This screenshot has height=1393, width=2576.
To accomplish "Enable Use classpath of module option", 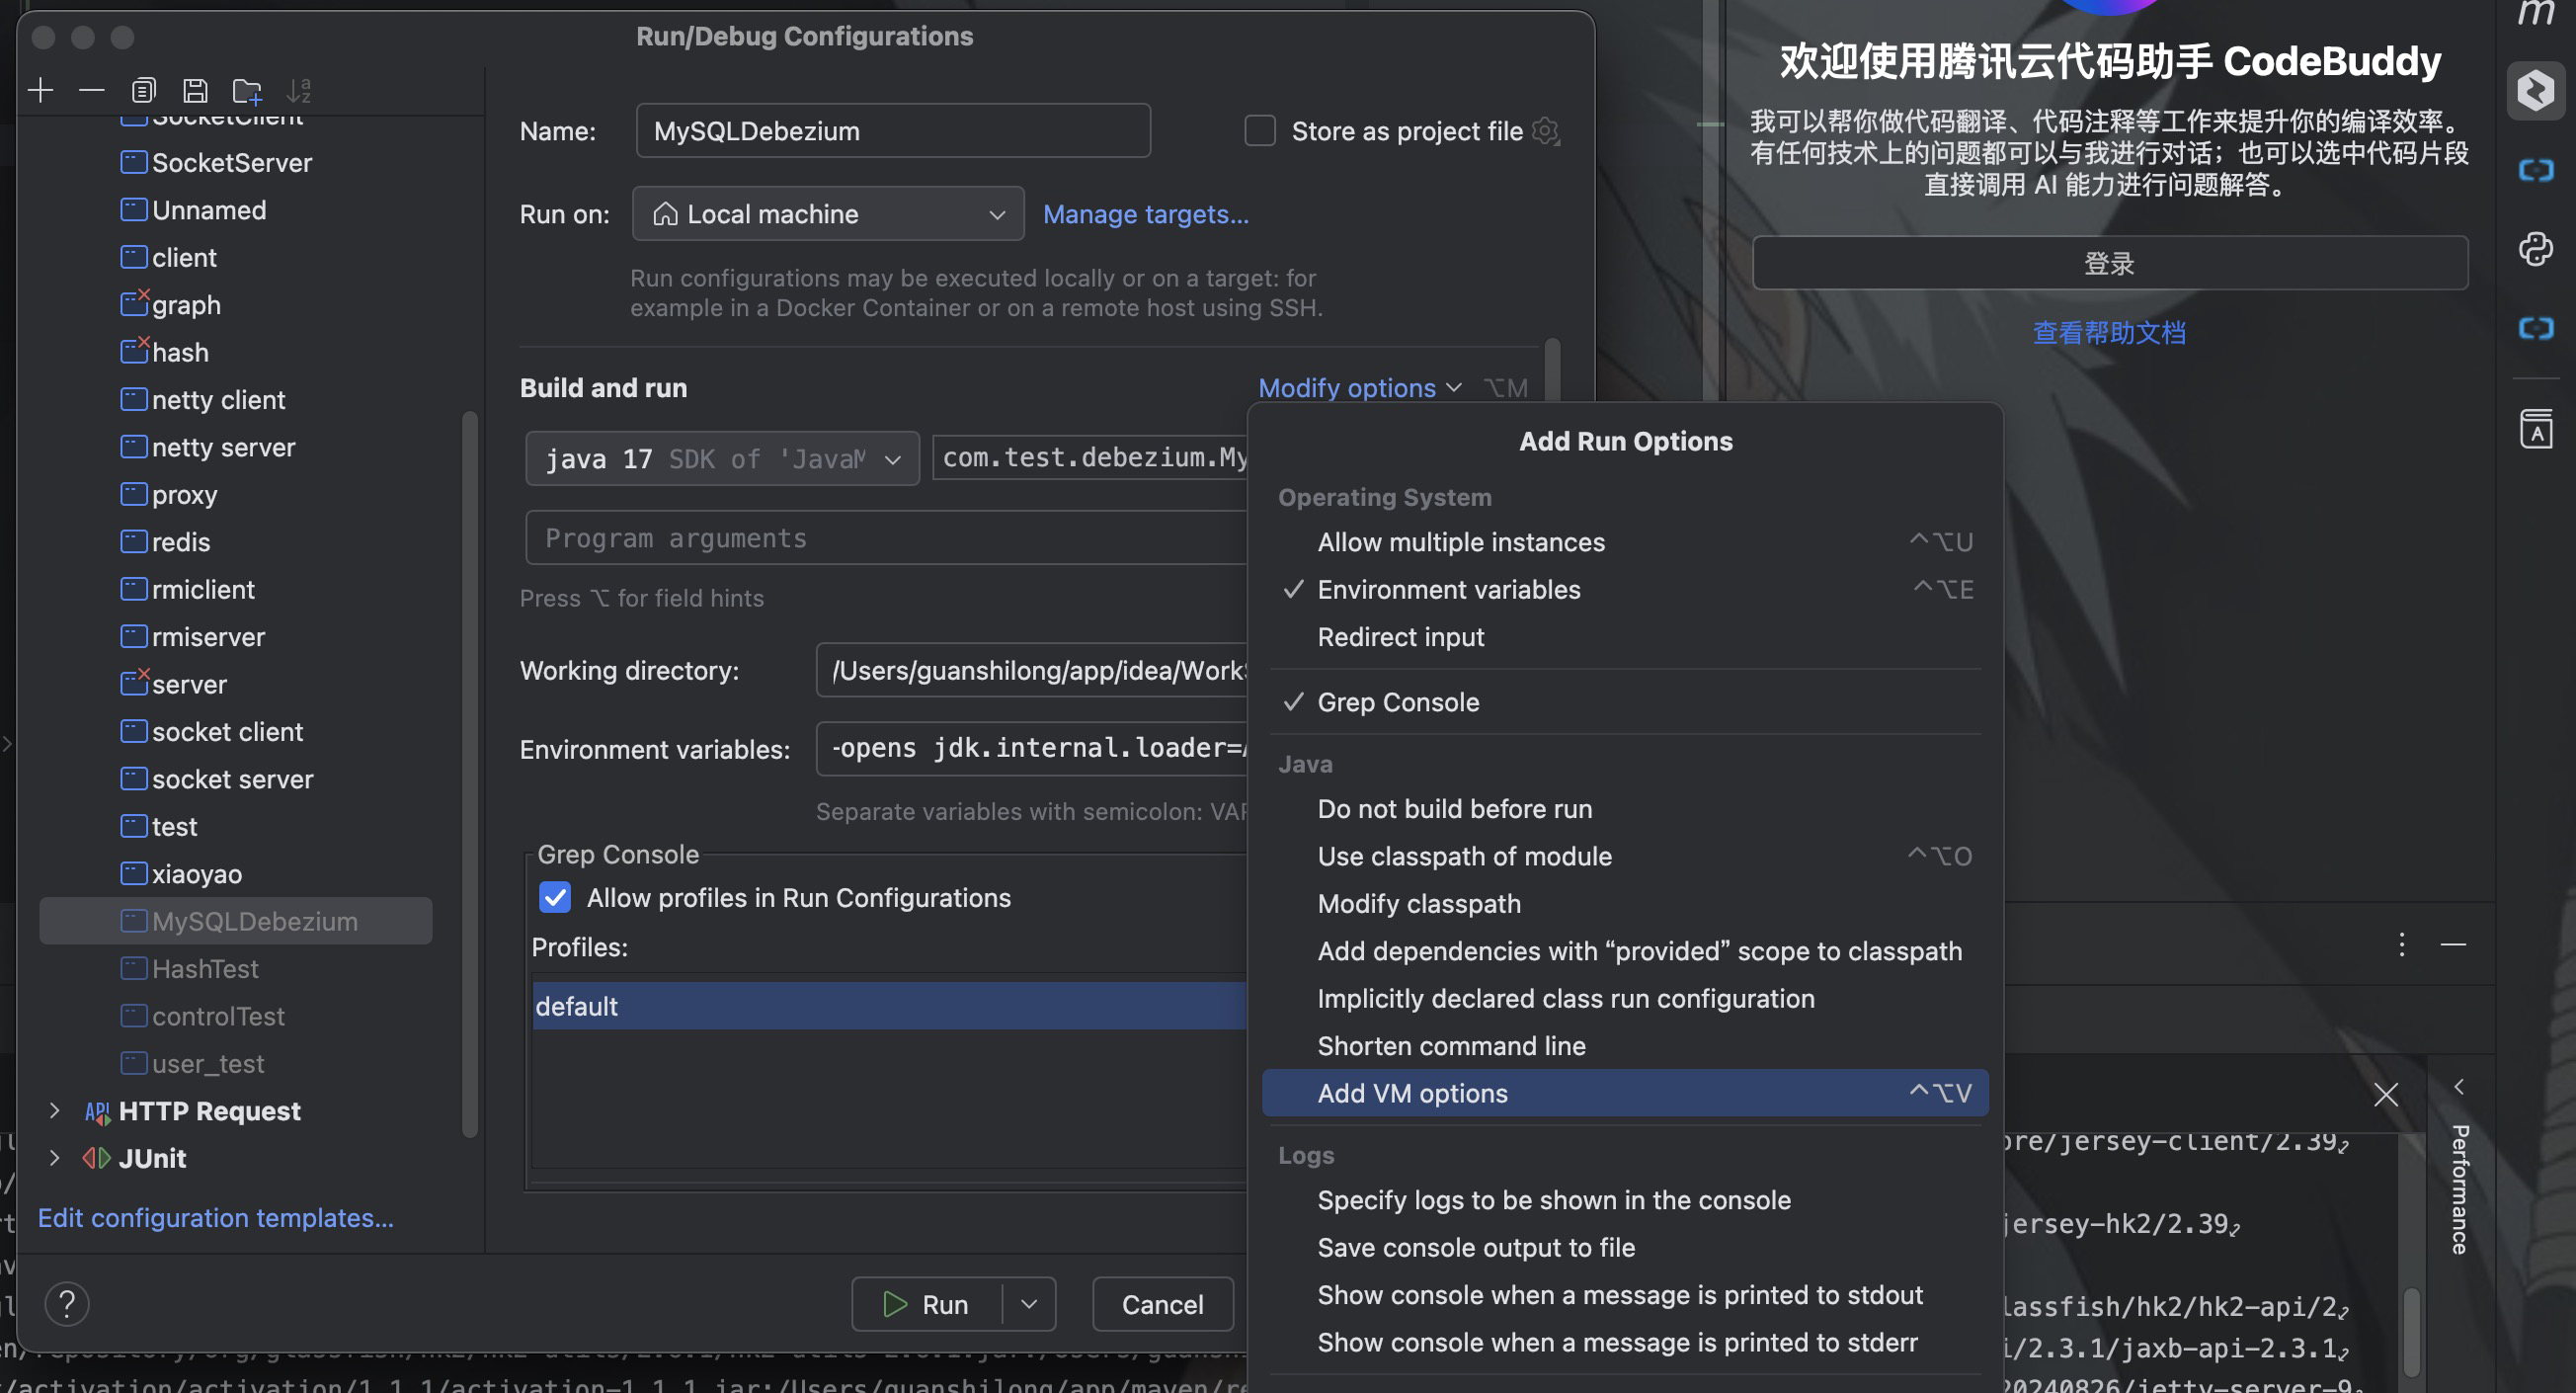I will 1625,856.
